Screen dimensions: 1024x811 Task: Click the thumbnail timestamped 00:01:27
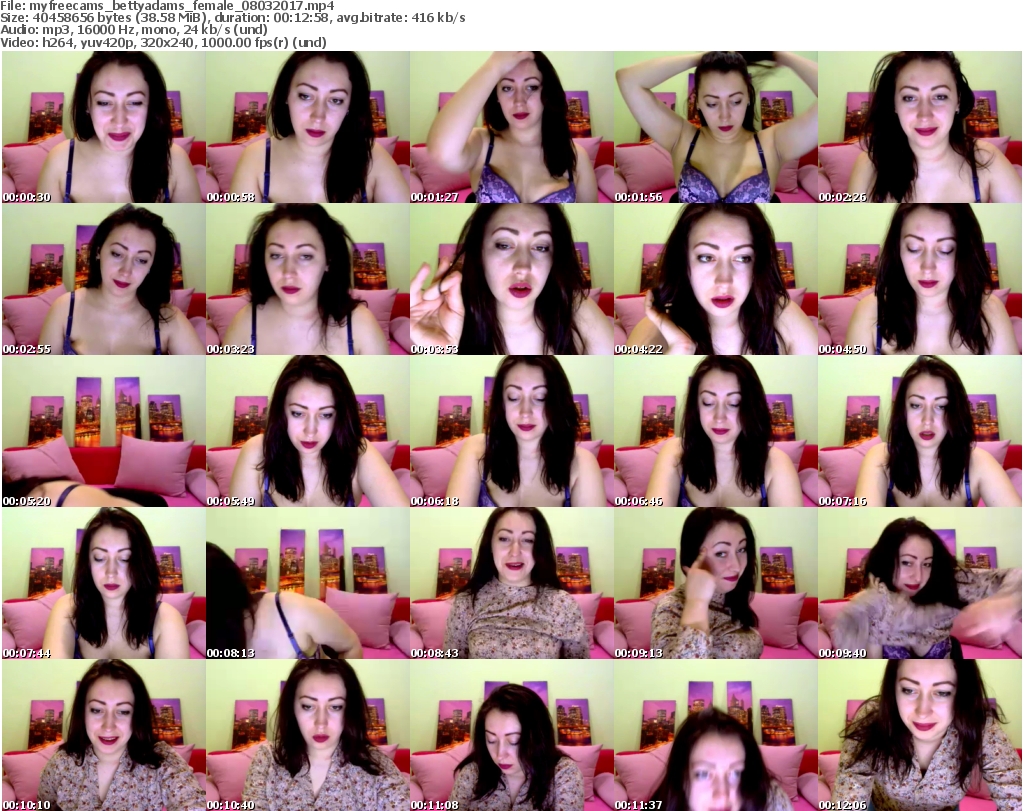pos(511,127)
